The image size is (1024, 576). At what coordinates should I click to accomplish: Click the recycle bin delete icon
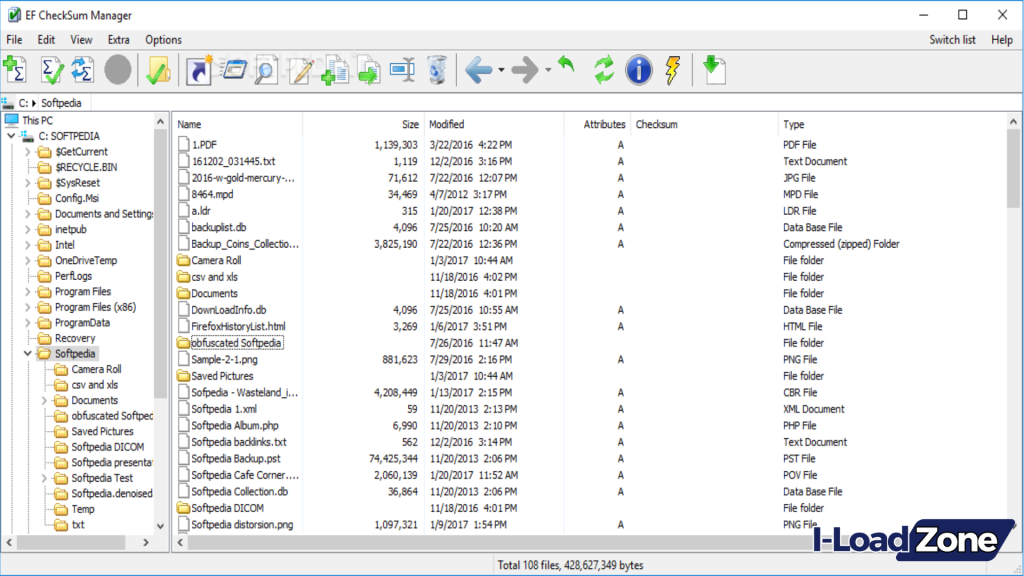tap(437, 69)
